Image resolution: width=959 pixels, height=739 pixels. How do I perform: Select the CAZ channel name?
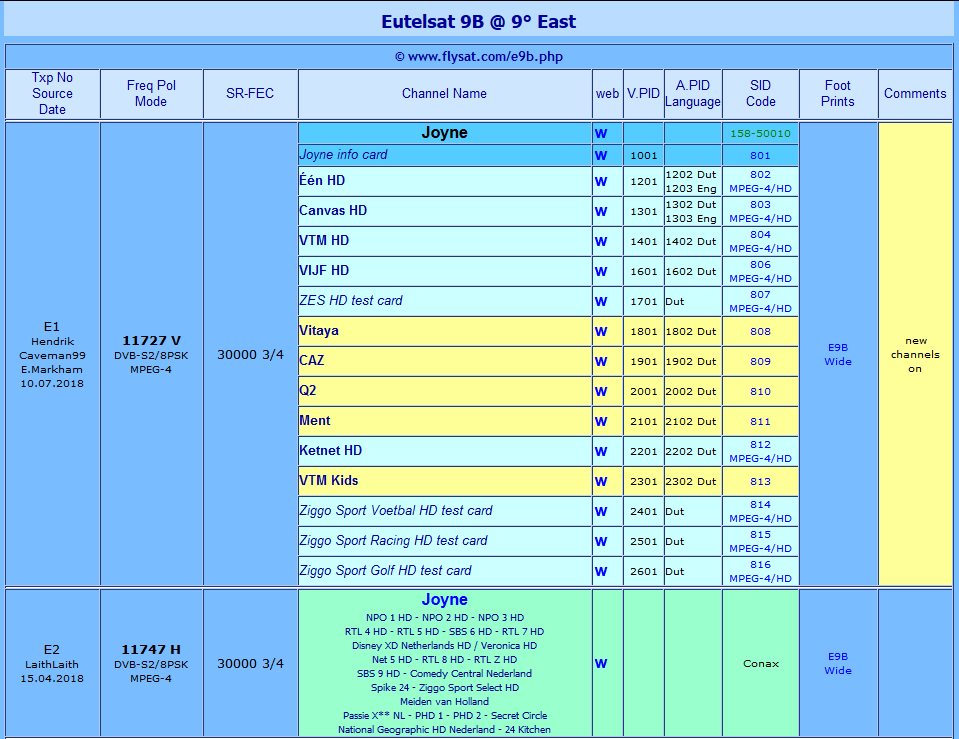click(311, 360)
